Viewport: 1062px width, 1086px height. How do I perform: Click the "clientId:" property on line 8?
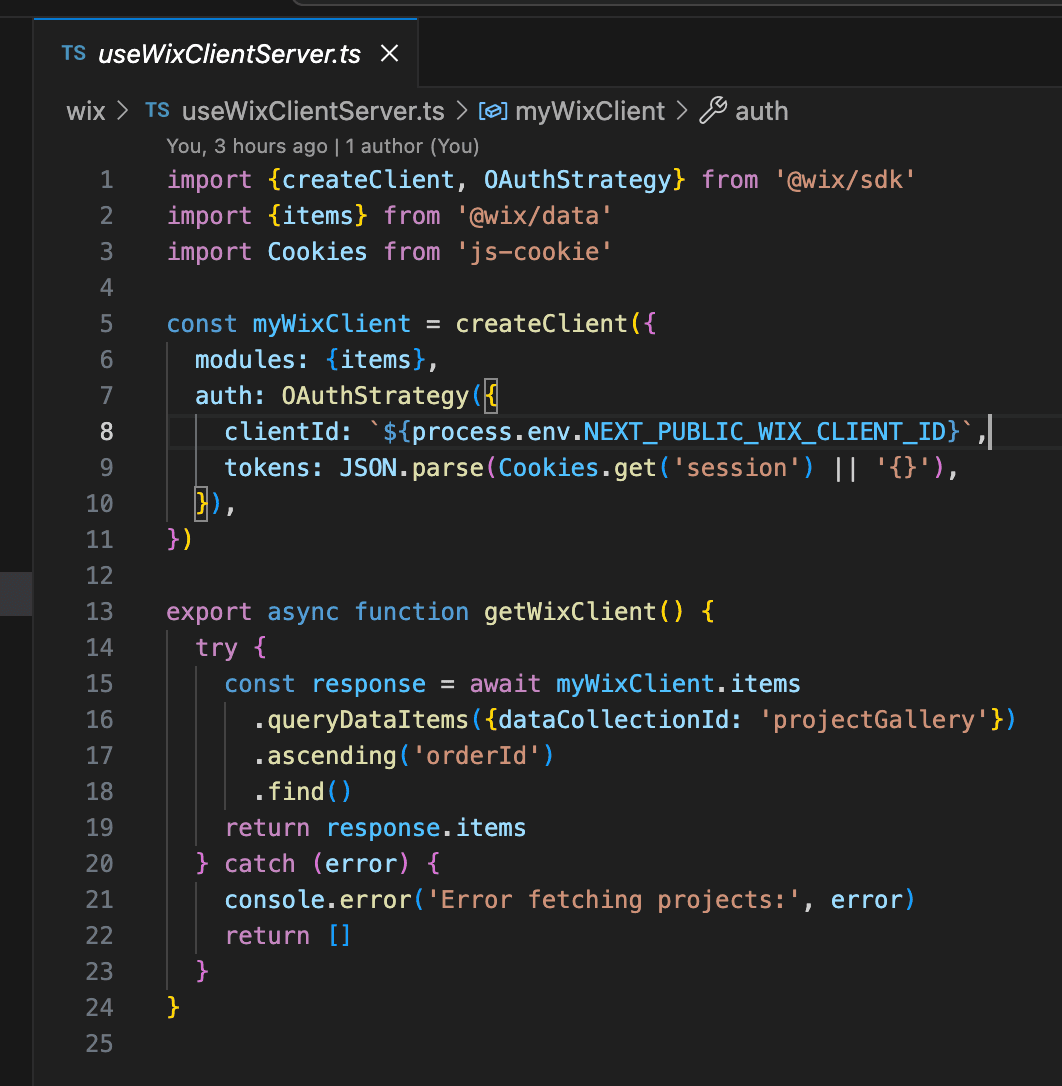point(287,432)
